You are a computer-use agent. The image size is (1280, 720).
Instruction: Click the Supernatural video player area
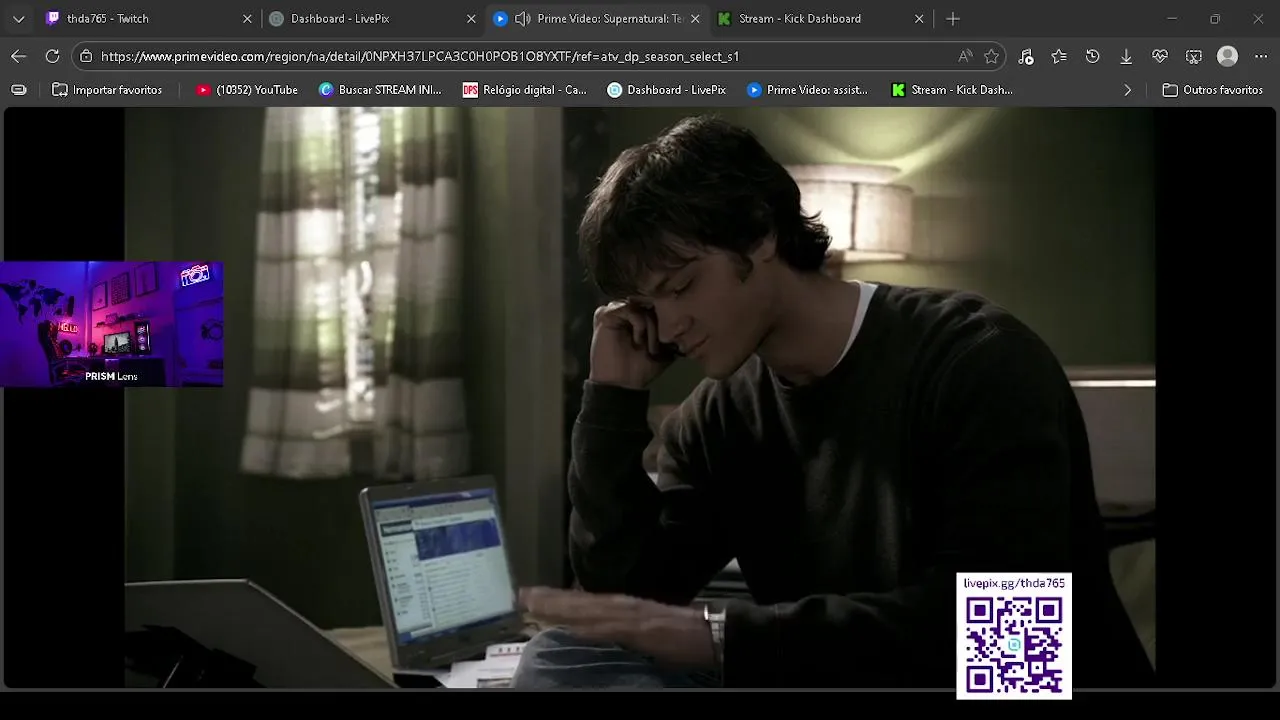[640, 398]
